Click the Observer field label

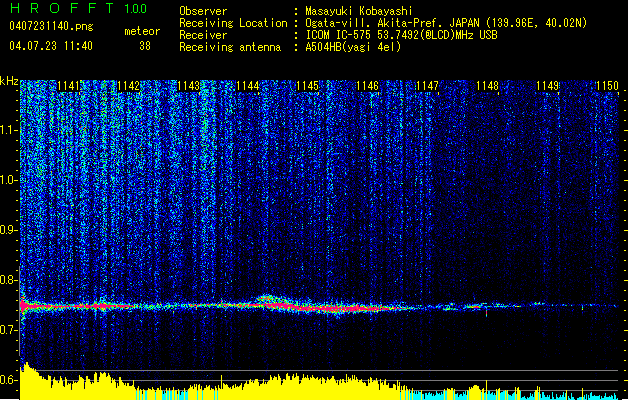[203, 11]
